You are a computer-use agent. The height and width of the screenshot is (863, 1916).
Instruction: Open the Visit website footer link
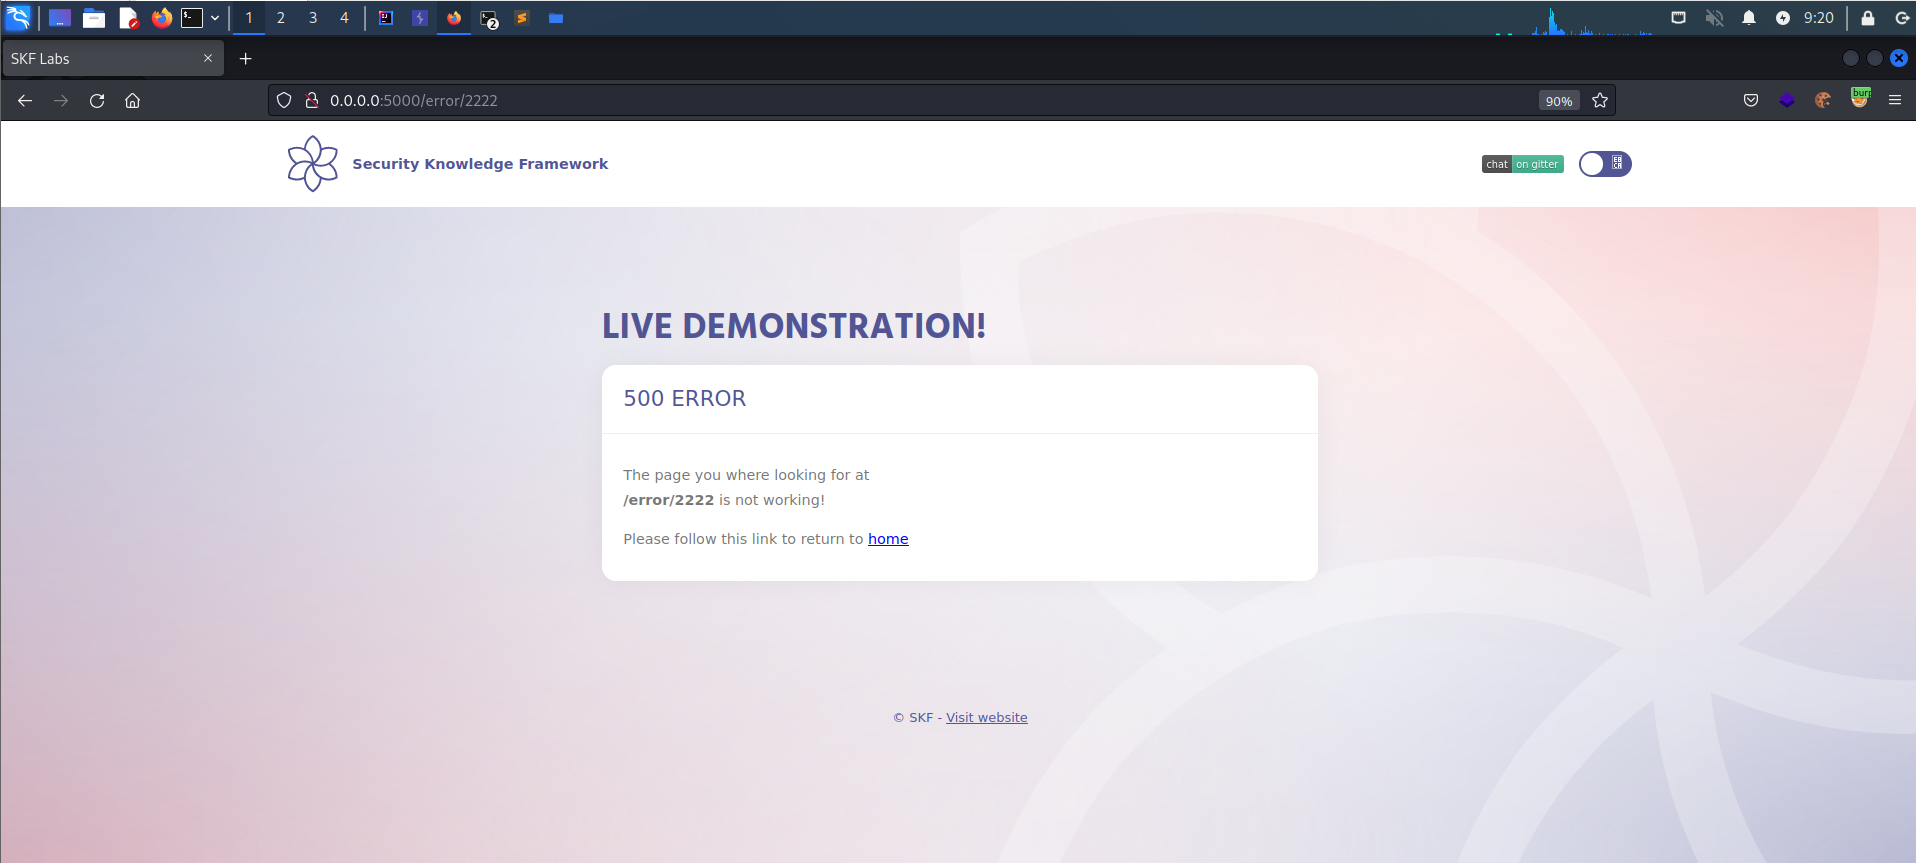point(986,718)
